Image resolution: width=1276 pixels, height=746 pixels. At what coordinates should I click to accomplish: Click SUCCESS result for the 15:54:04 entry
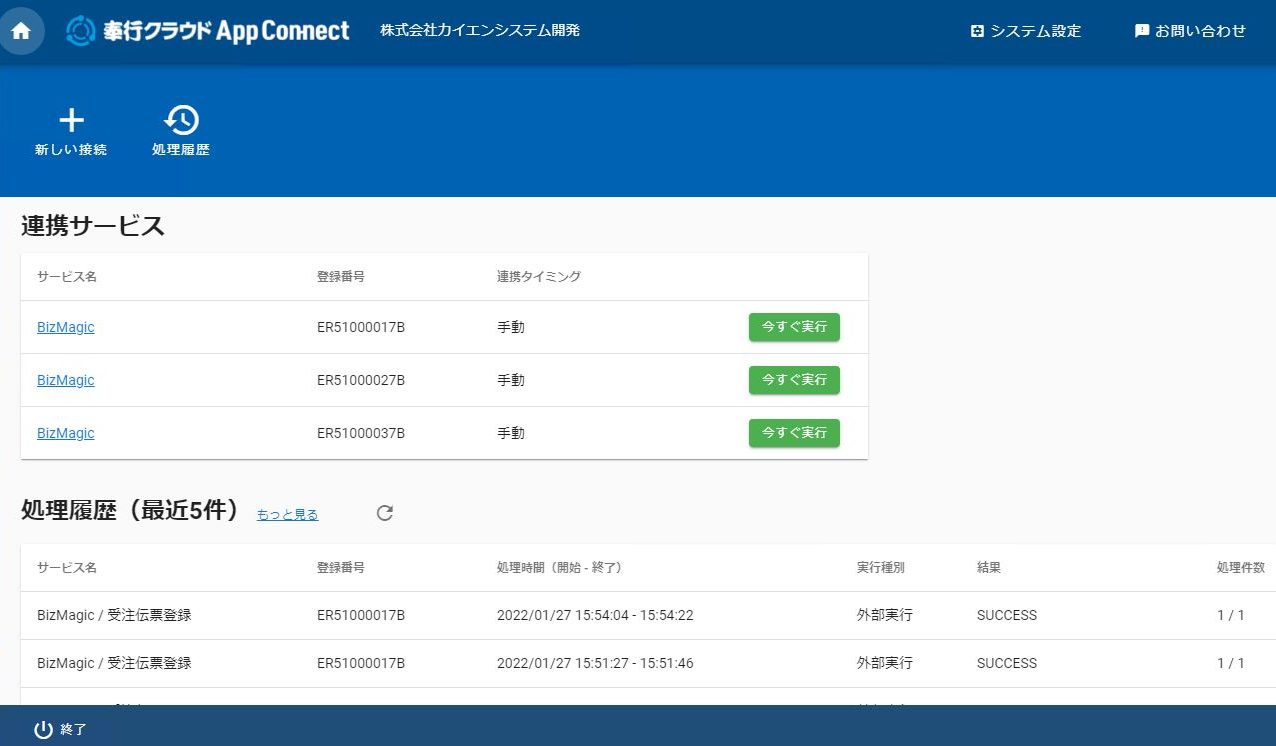[x=1007, y=615]
